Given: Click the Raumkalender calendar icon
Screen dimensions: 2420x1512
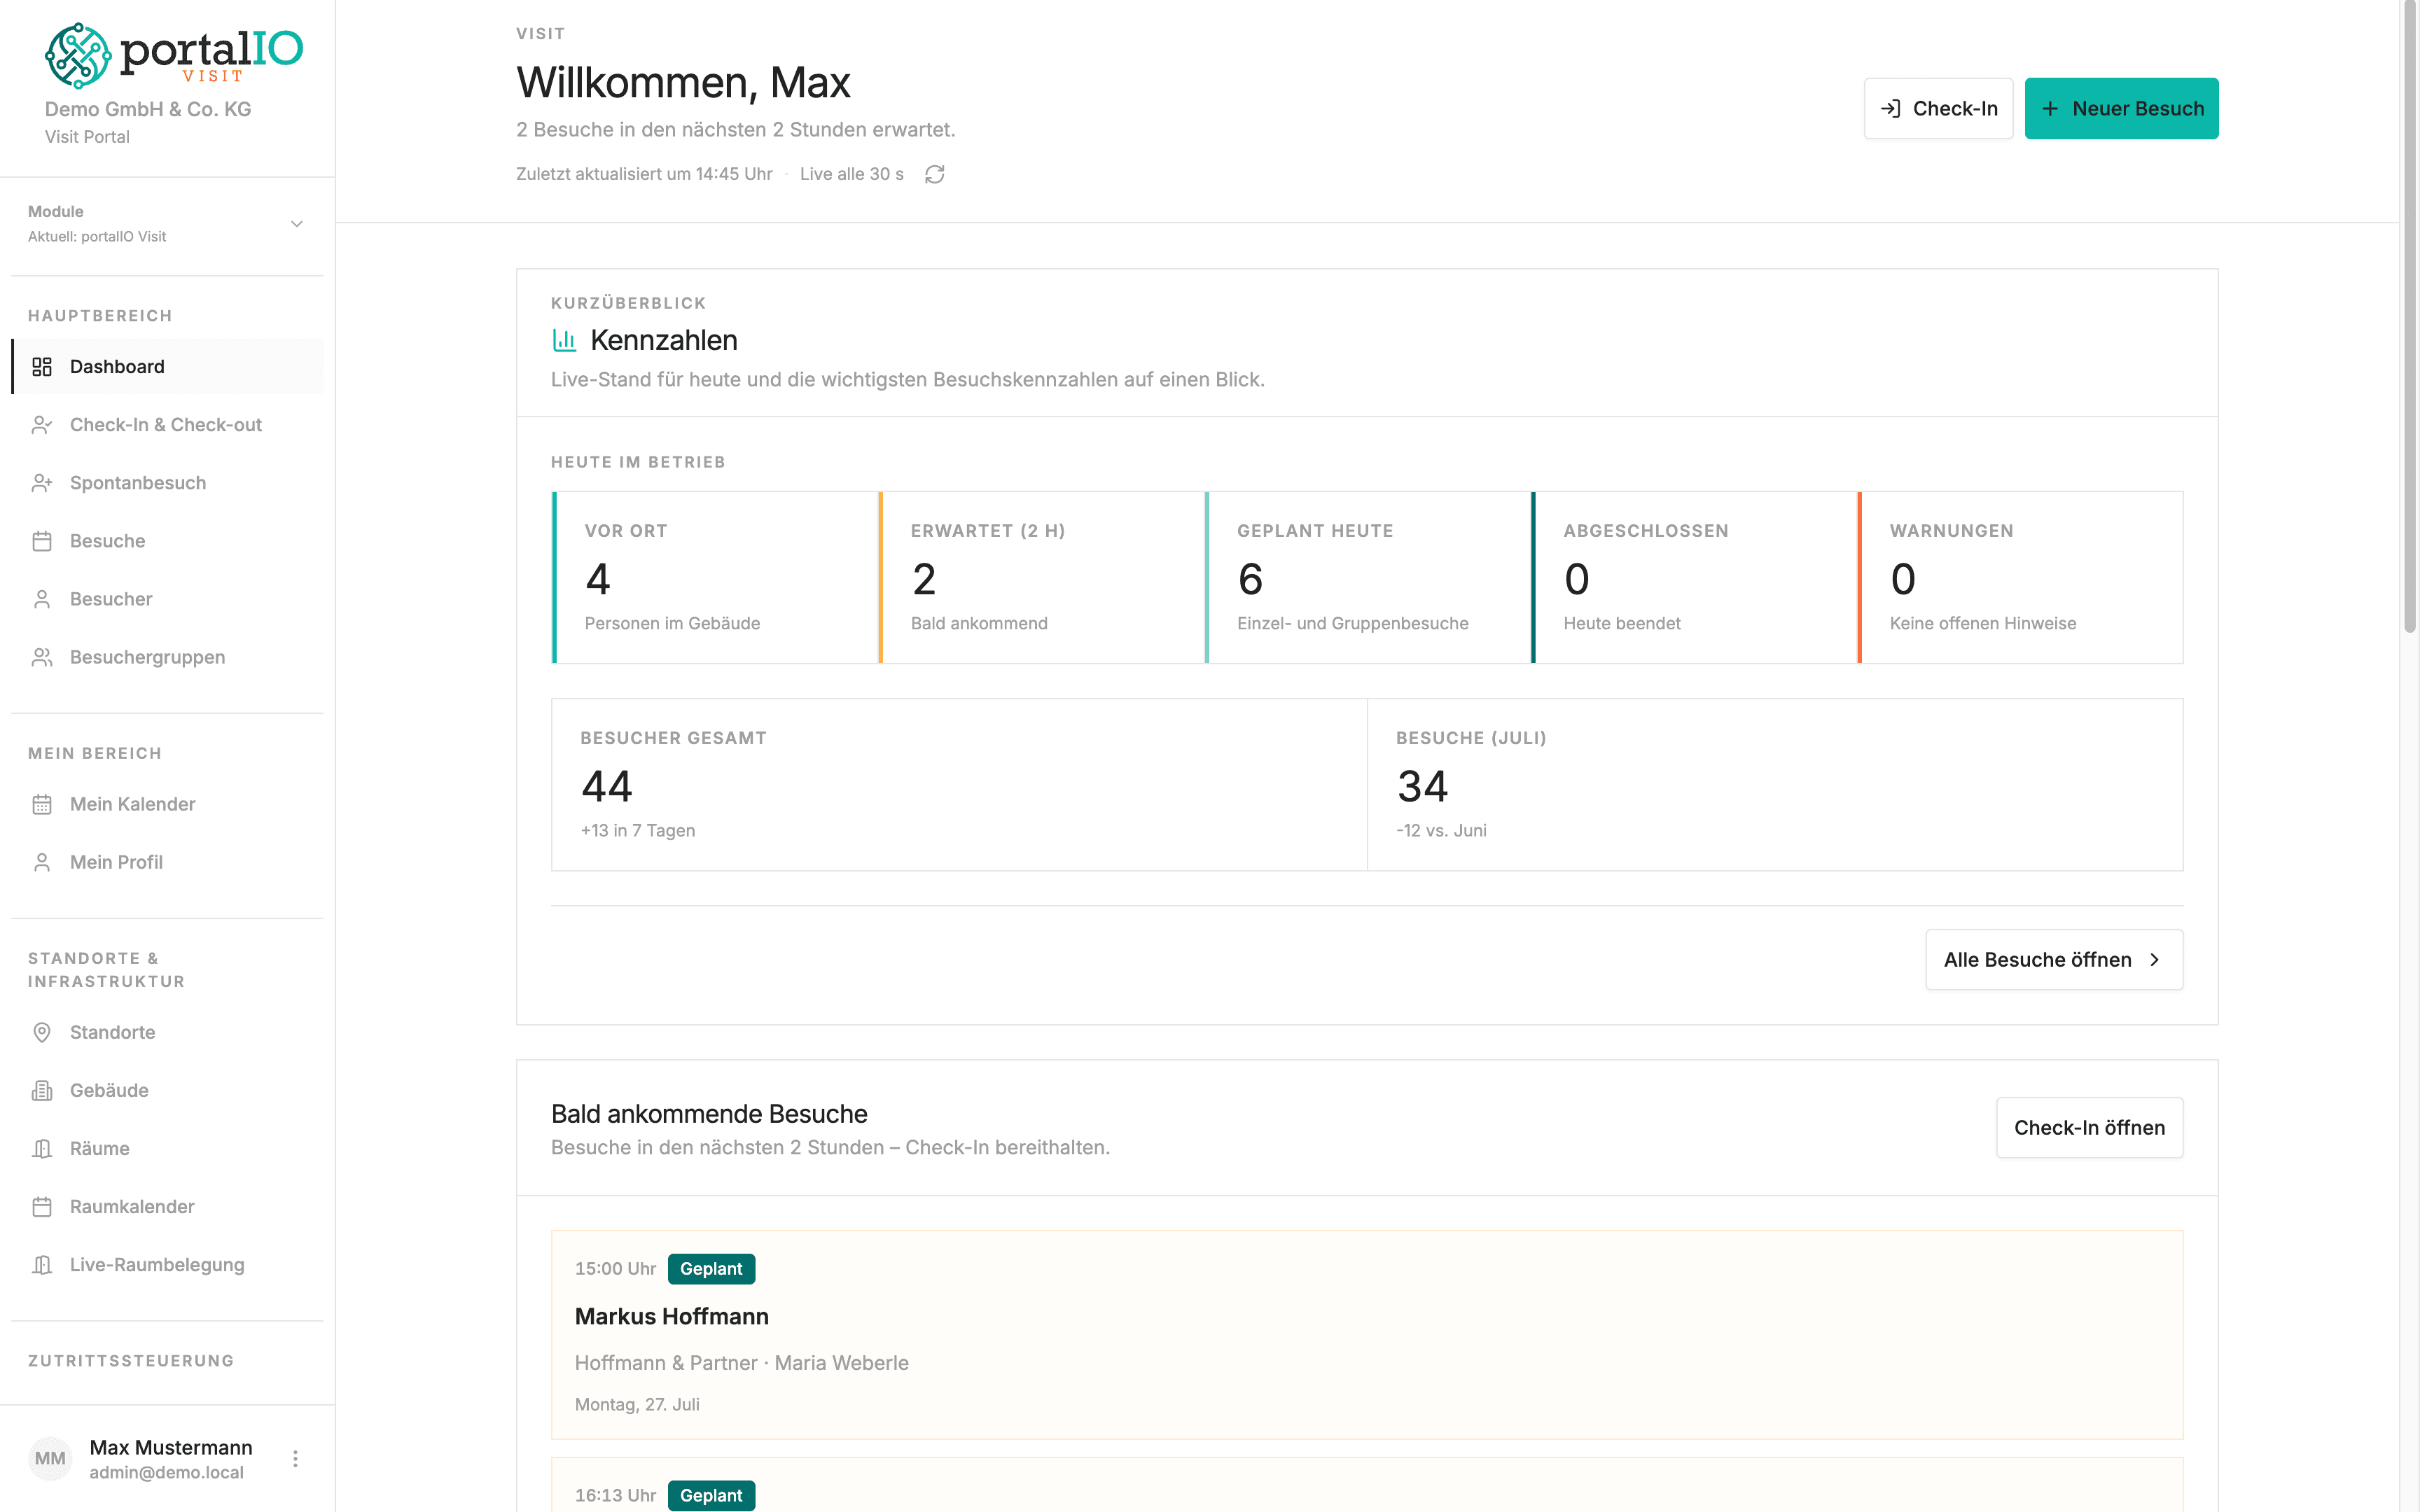Looking at the screenshot, I should pos(42,1206).
